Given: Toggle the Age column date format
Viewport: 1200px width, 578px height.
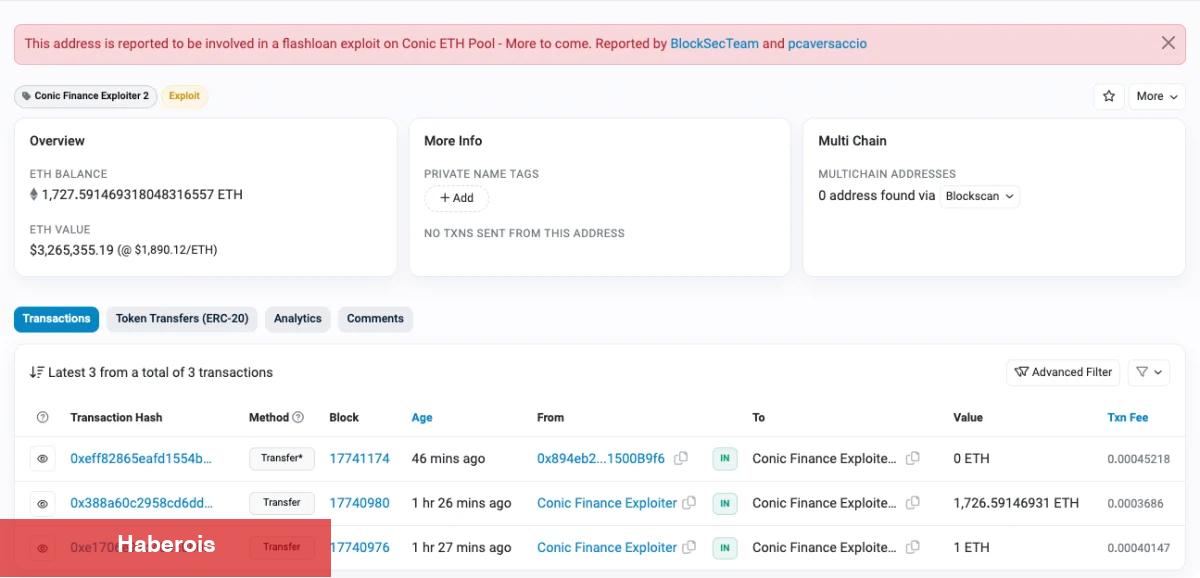Looking at the screenshot, I should pyautogui.click(x=422, y=417).
